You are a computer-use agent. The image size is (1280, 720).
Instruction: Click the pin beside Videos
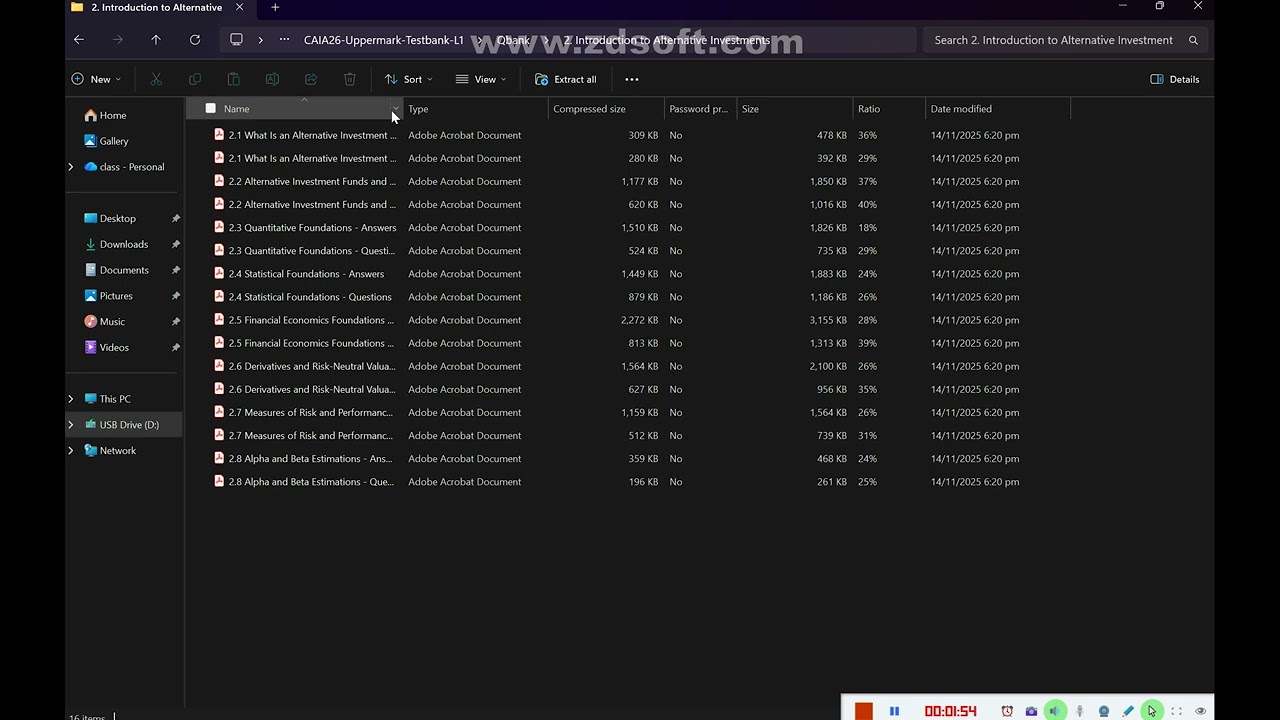(176, 347)
